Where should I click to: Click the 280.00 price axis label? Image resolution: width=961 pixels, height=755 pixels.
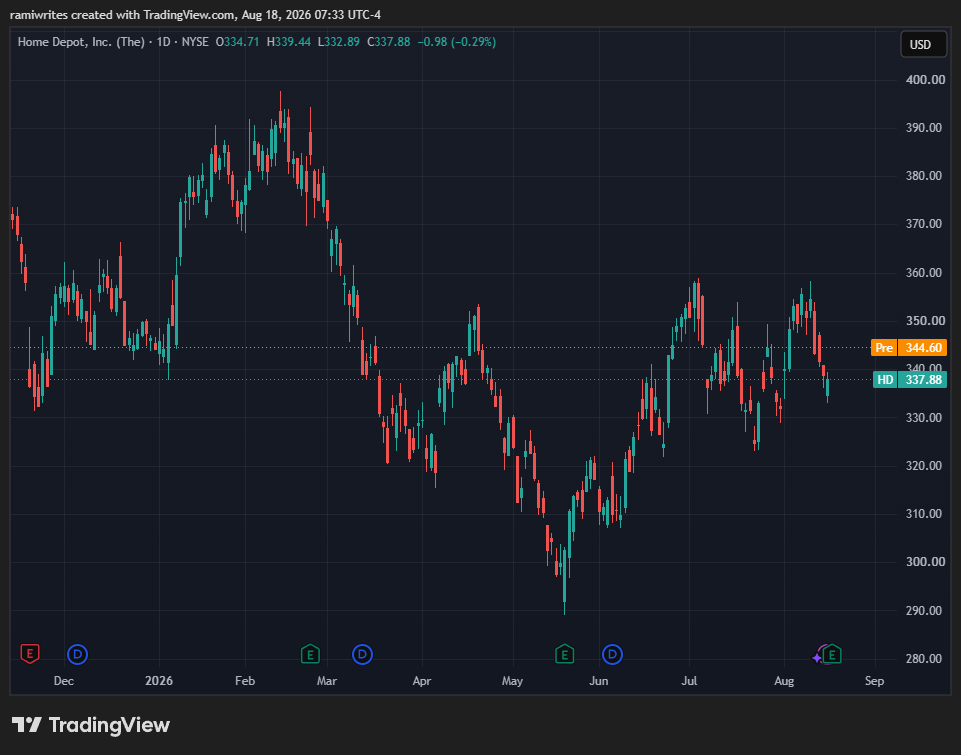925,659
